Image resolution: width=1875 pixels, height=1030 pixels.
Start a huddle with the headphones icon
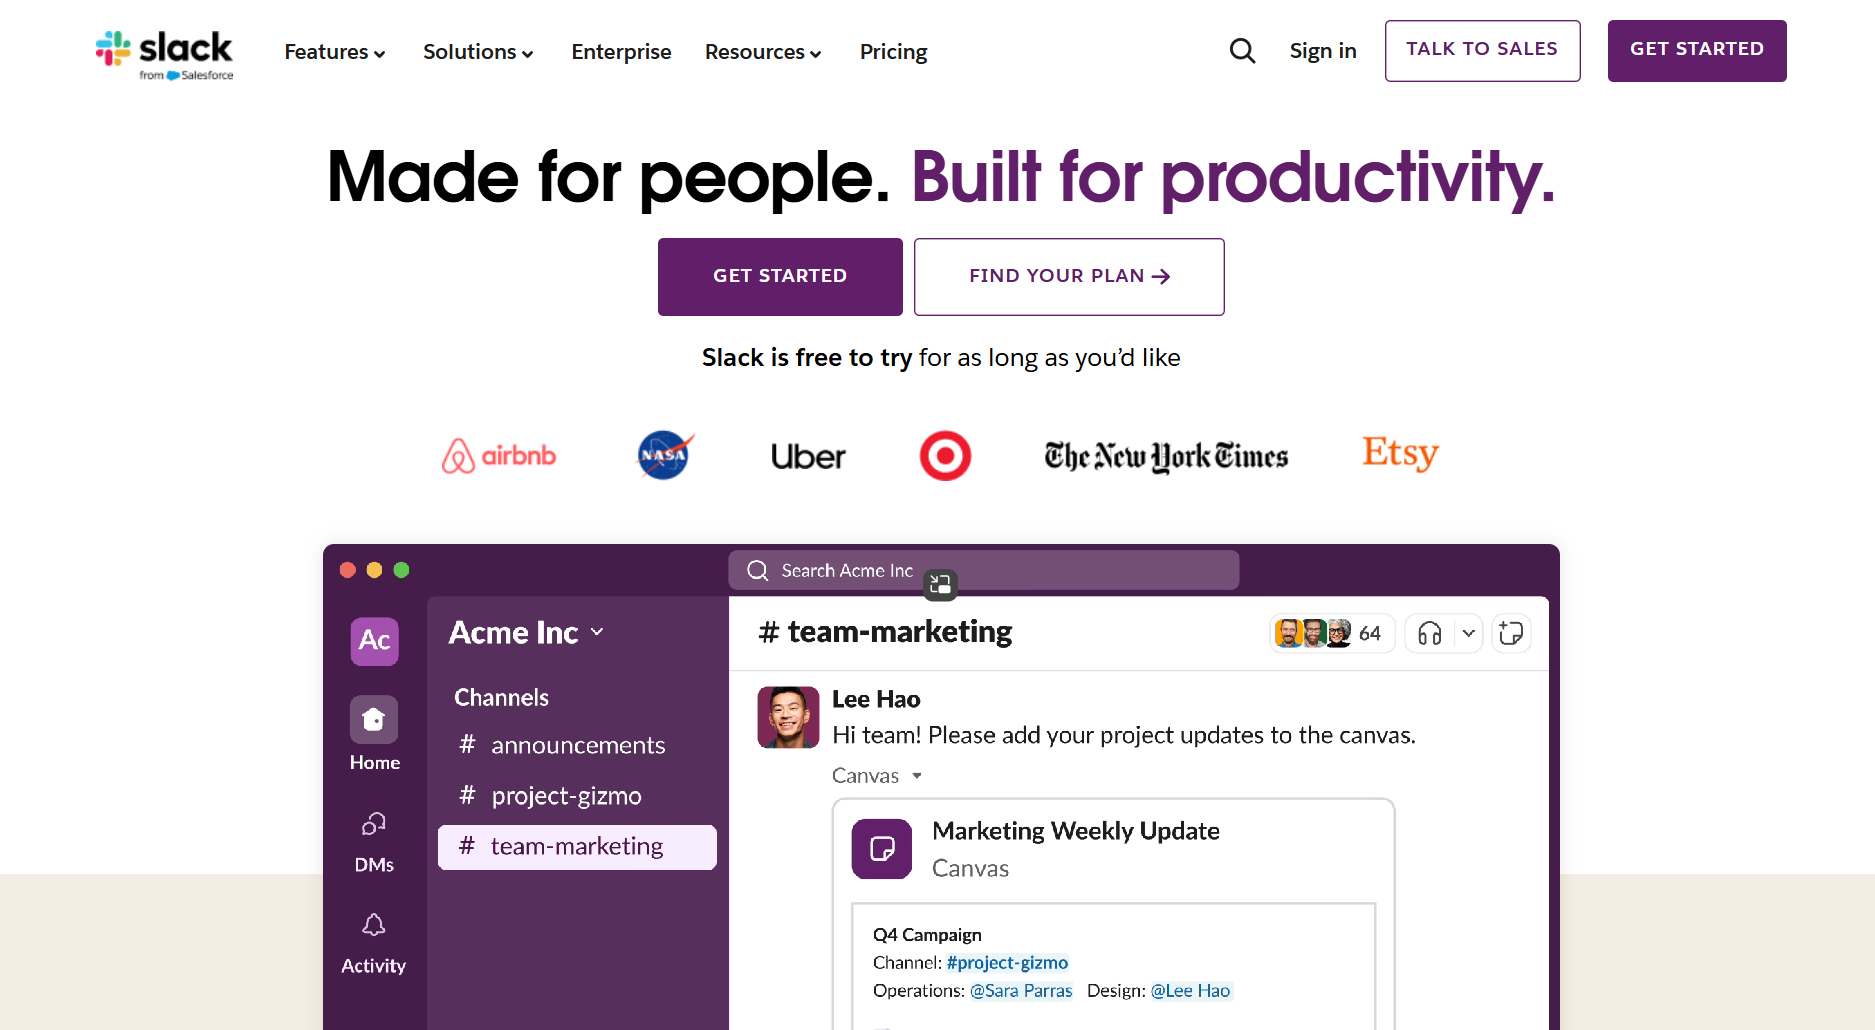[1428, 633]
